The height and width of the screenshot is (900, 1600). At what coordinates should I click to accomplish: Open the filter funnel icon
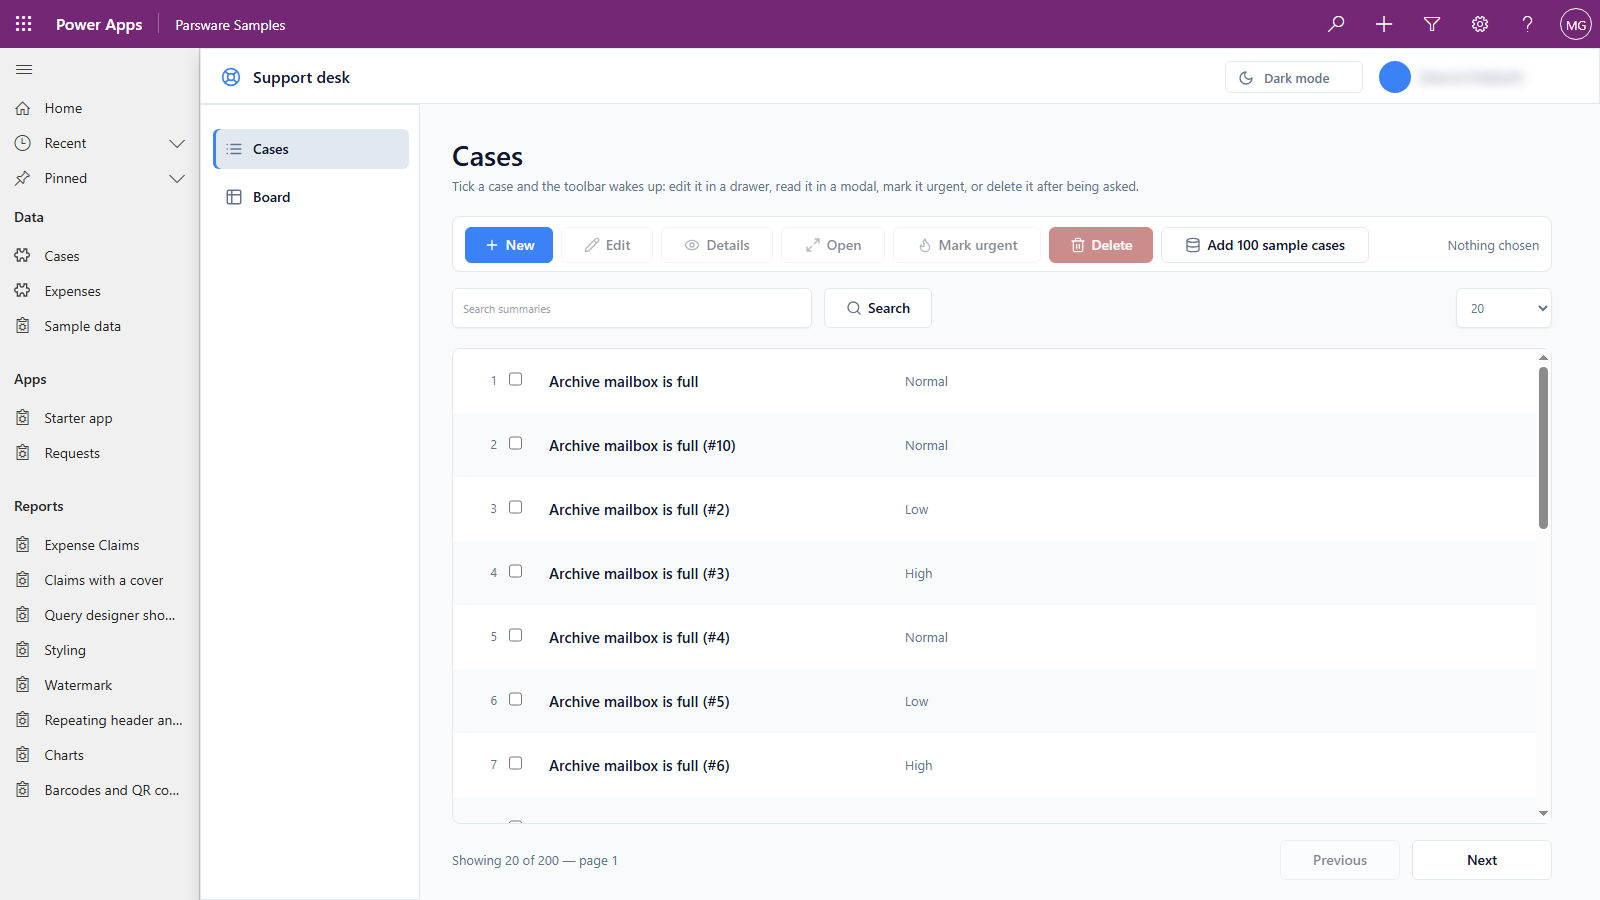[x=1432, y=24]
